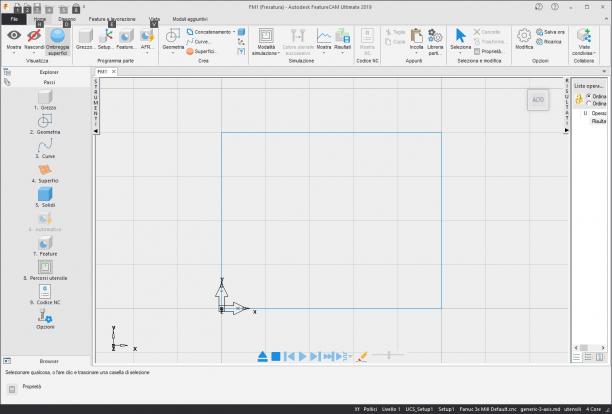Click the eject simulation button
The height and width of the screenshot is (414, 612).
[262, 356]
